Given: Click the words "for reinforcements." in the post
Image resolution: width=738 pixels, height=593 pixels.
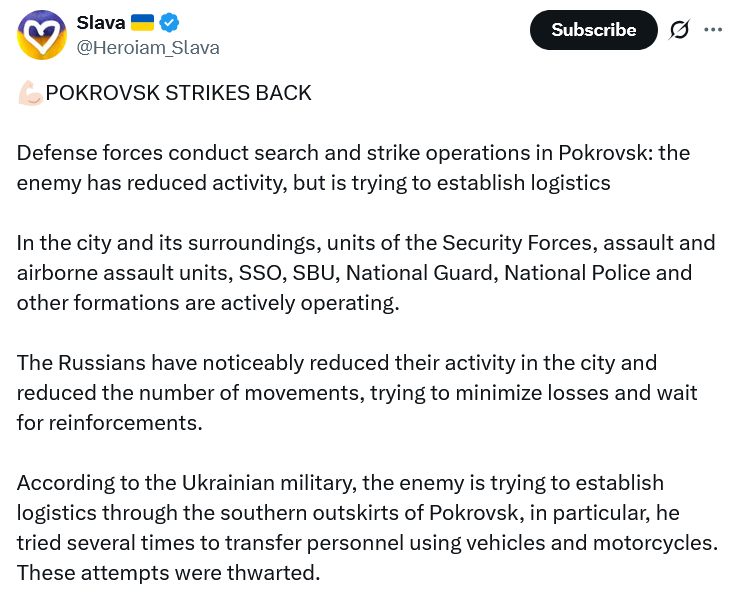Looking at the screenshot, I should click(109, 422).
